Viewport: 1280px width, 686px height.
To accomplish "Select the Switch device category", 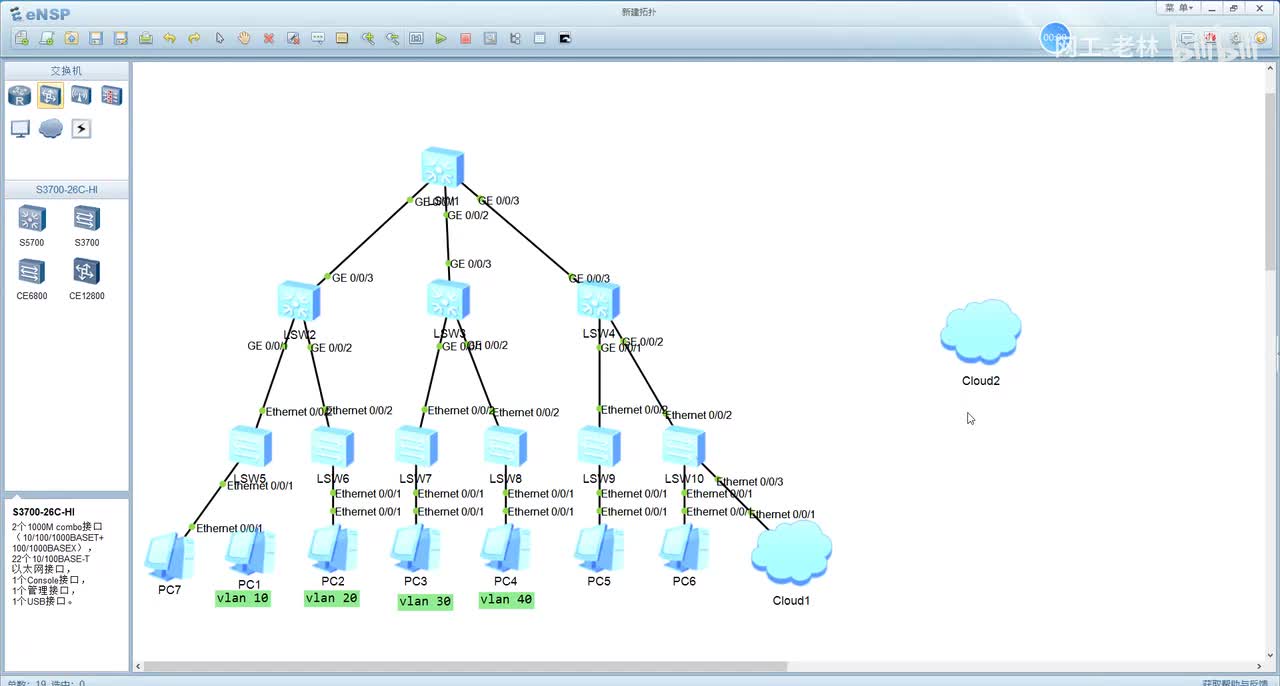I will click(x=50, y=96).
